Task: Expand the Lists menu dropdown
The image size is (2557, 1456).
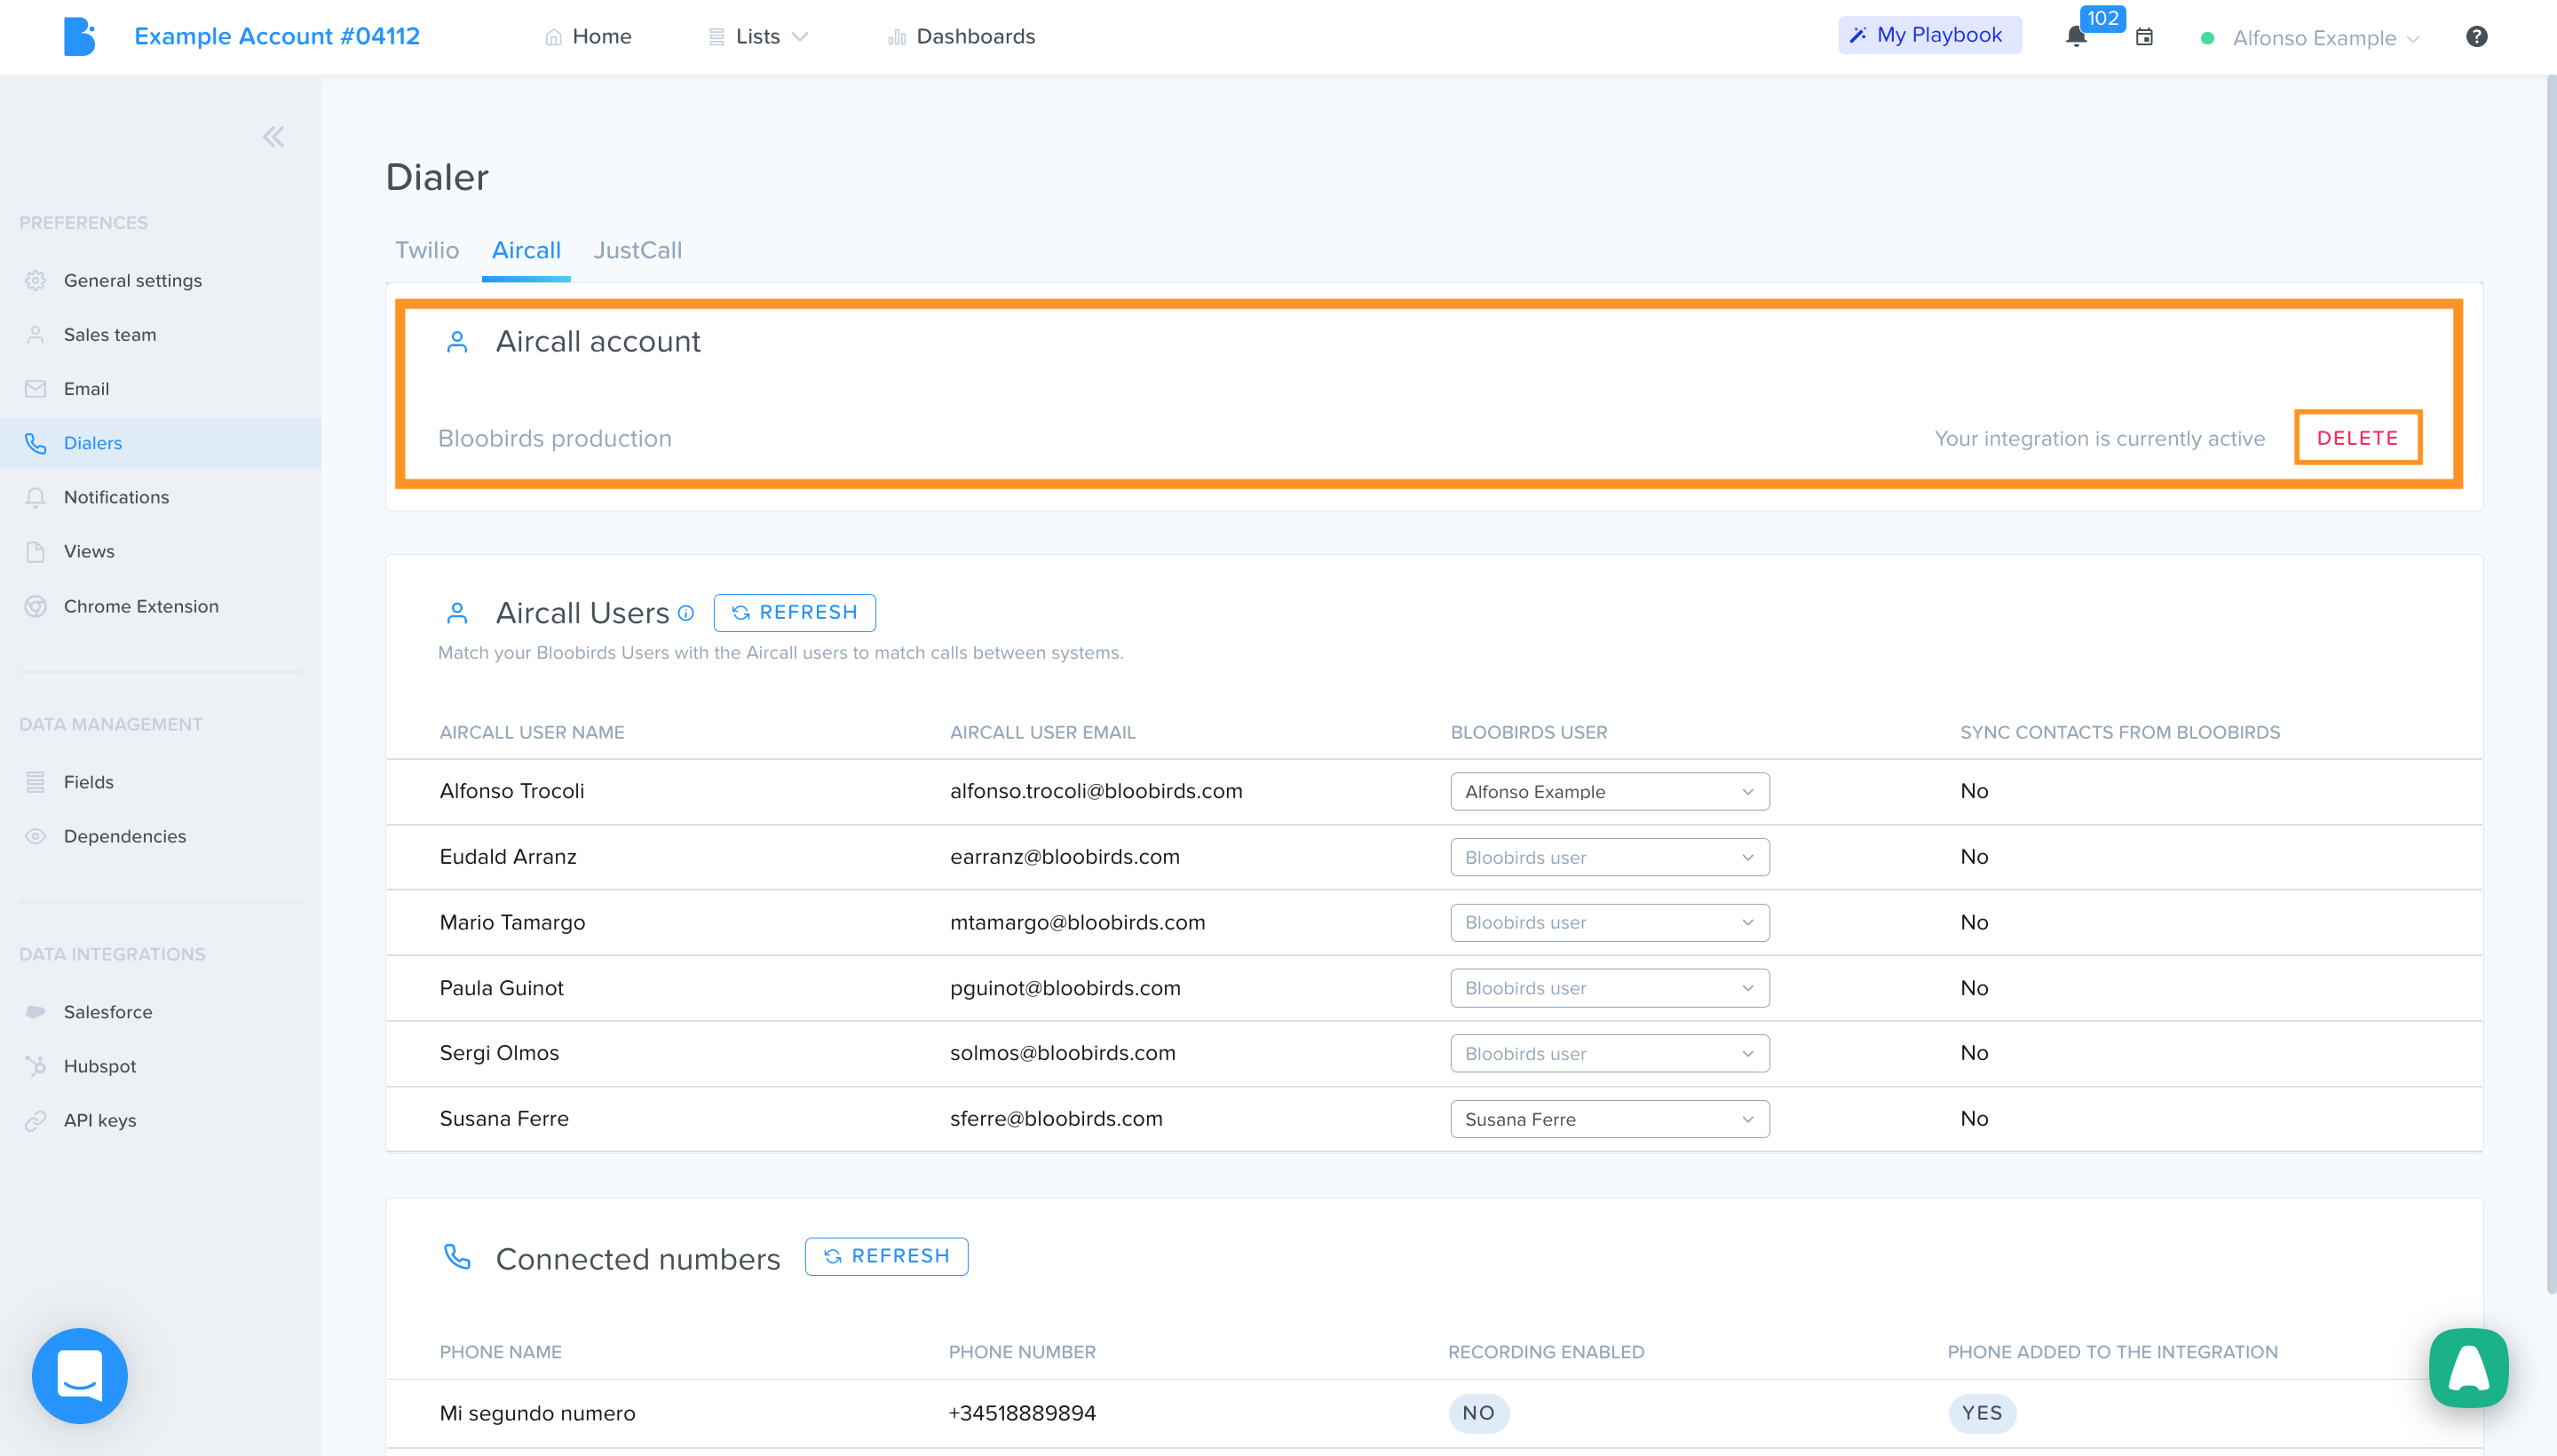Action: [758, 37]
